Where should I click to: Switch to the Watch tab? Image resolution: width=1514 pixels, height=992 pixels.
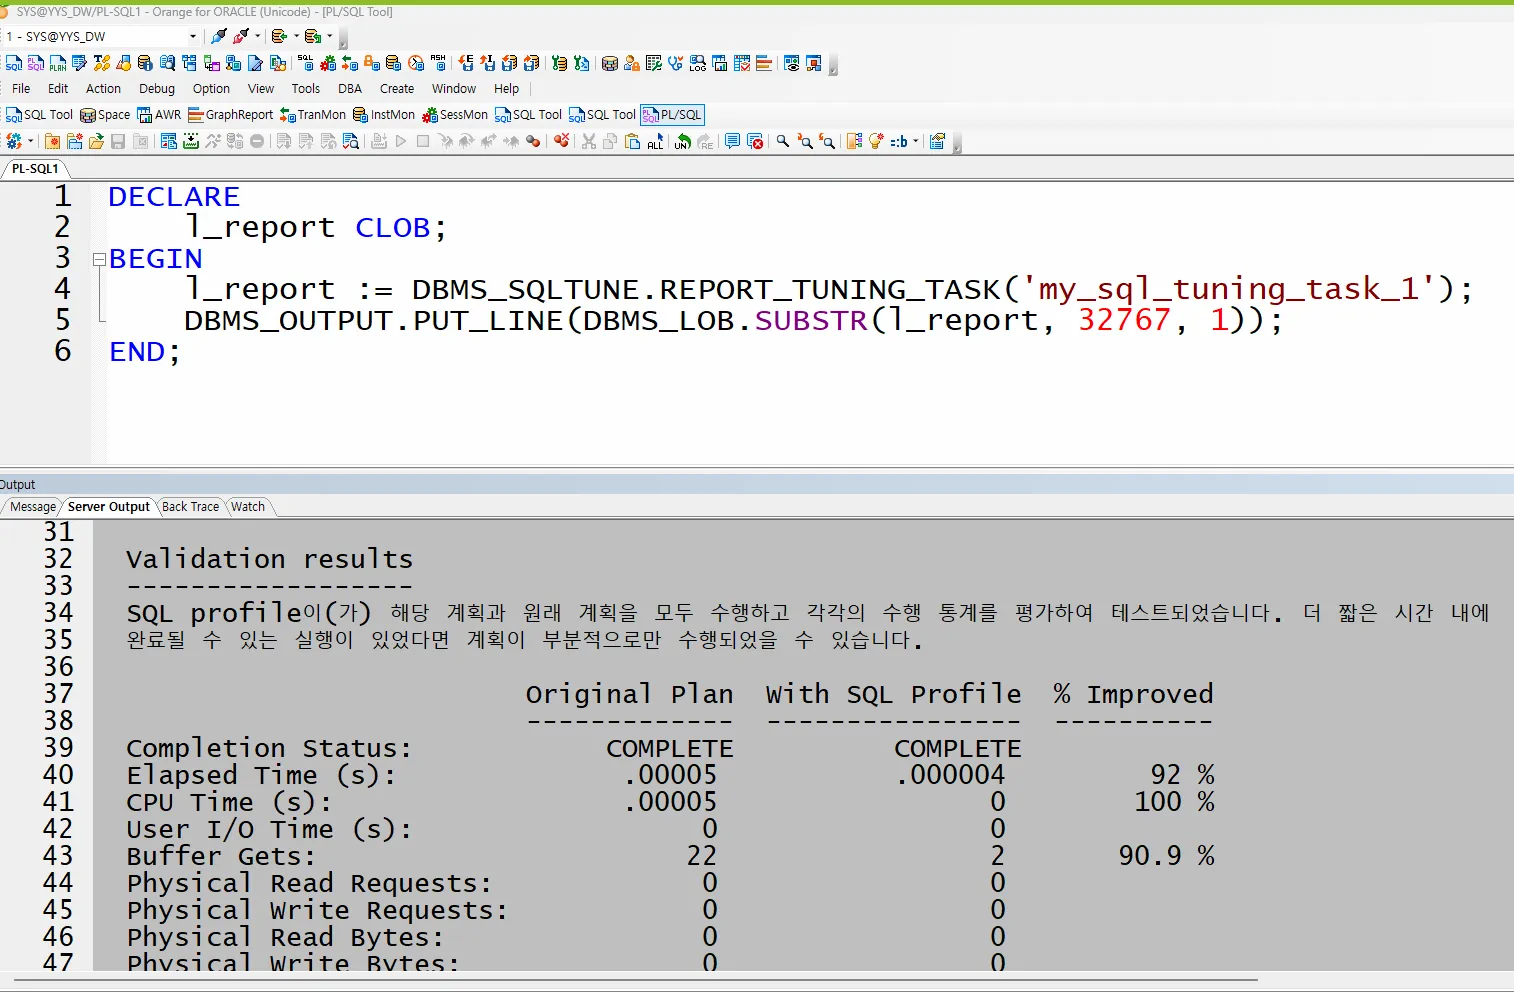click(x=248, y=507)
